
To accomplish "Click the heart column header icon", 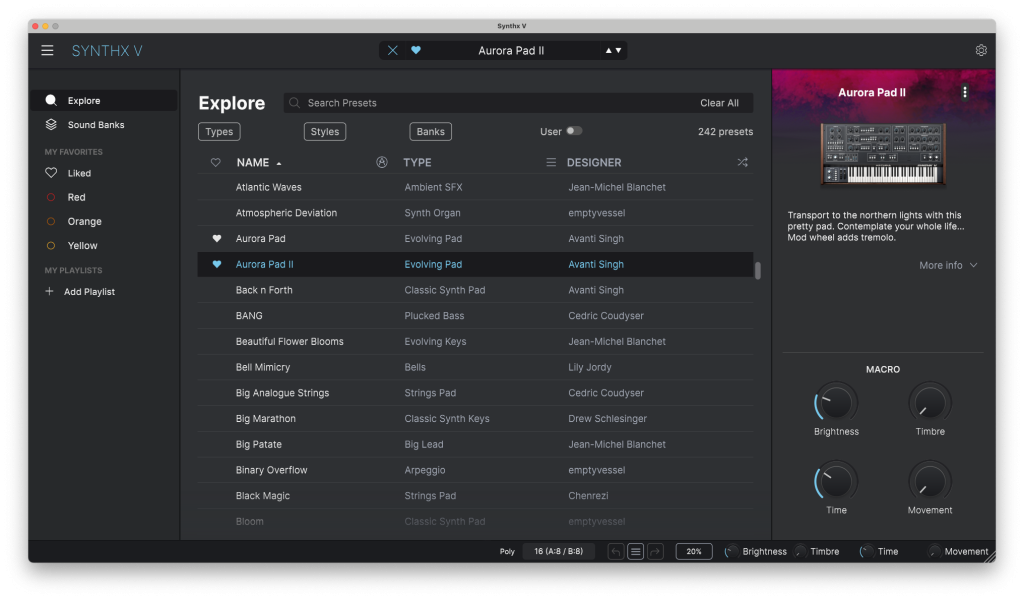I will click(x=216, y=162).
